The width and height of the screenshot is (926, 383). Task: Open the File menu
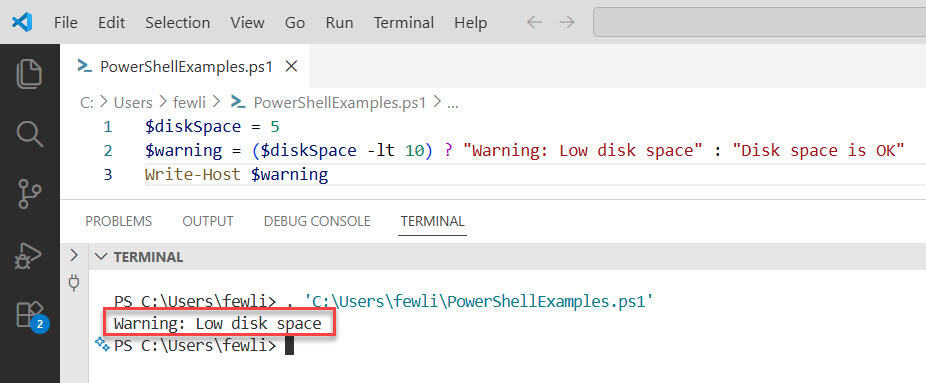pos(66,22)
